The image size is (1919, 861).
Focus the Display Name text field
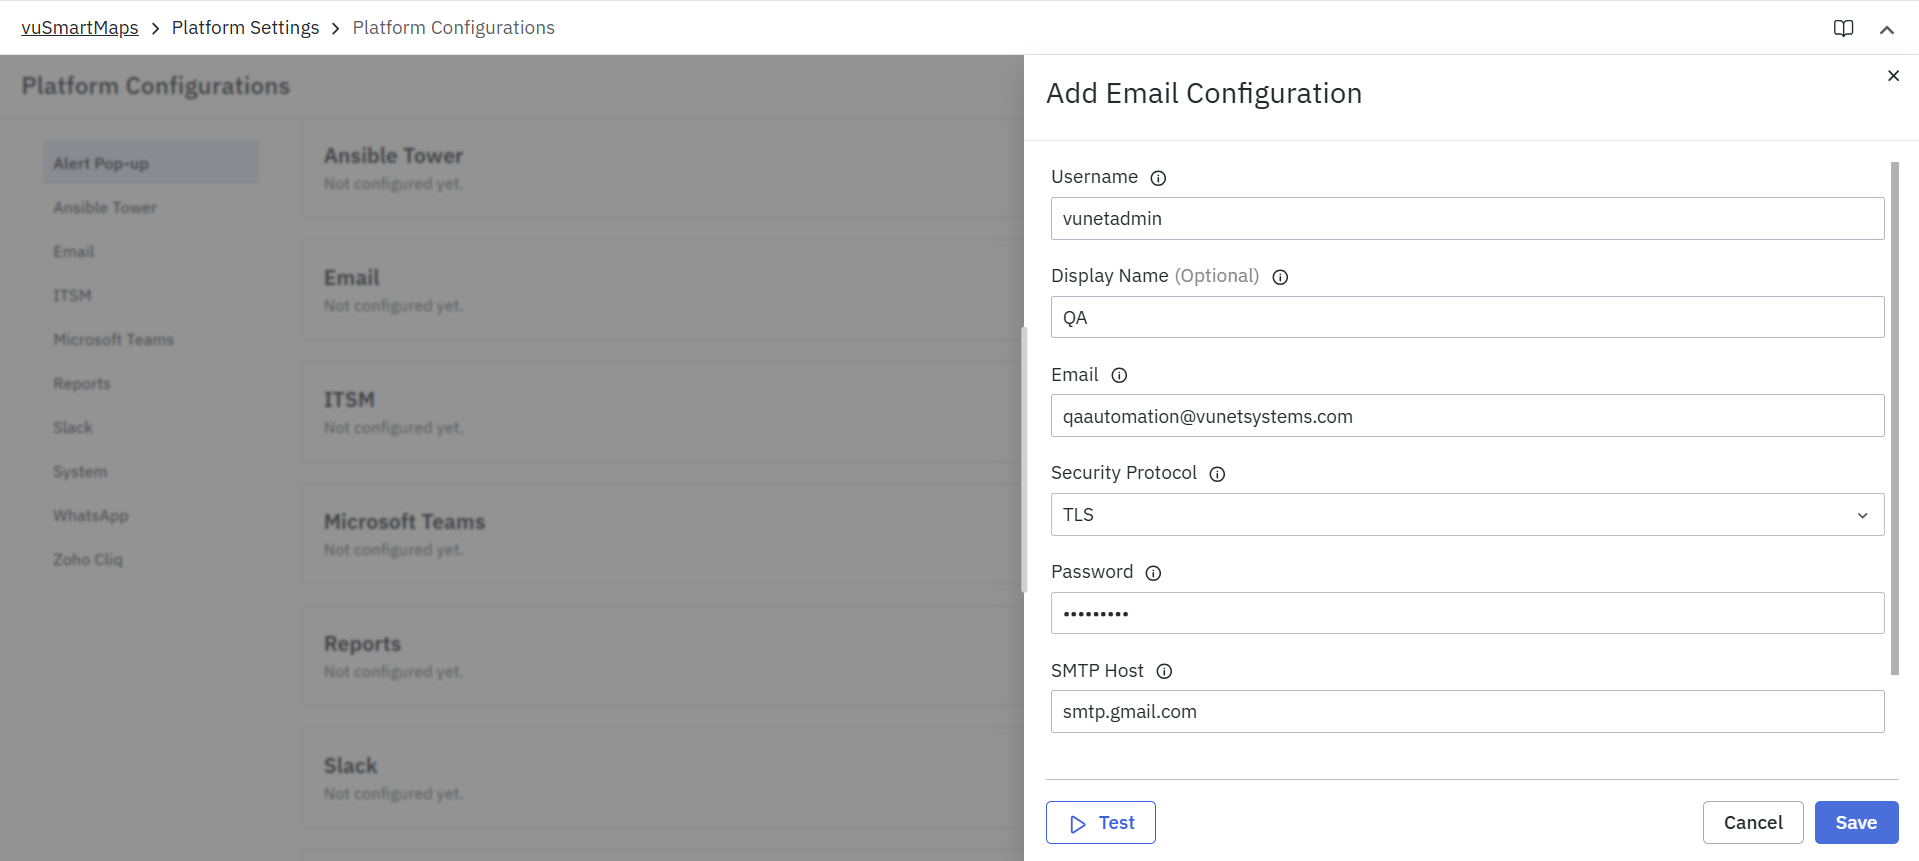point(1467,318)
